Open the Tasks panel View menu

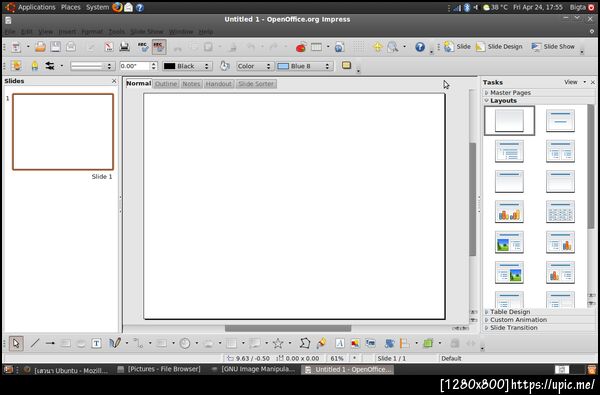pyautogui.click(x=575, y=82)
